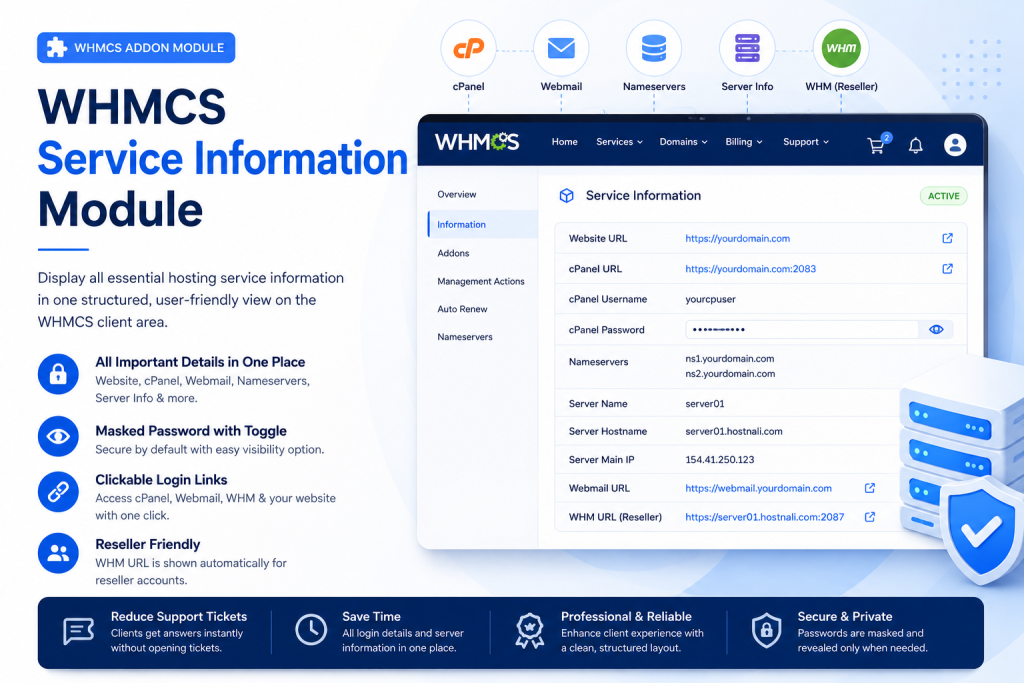This screenshot has width=1024, height=683.
Task: Click the WHMCS logo in header
Action: point(477,142)
